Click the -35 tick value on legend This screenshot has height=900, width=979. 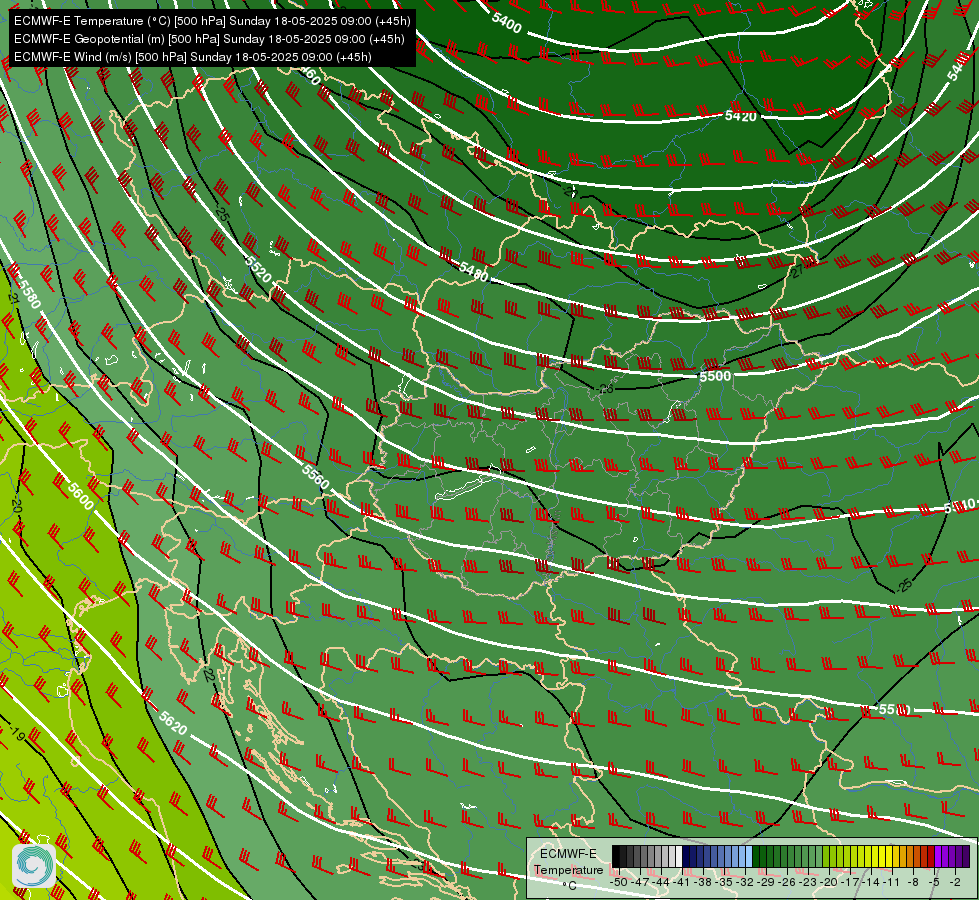pos(724,882)
